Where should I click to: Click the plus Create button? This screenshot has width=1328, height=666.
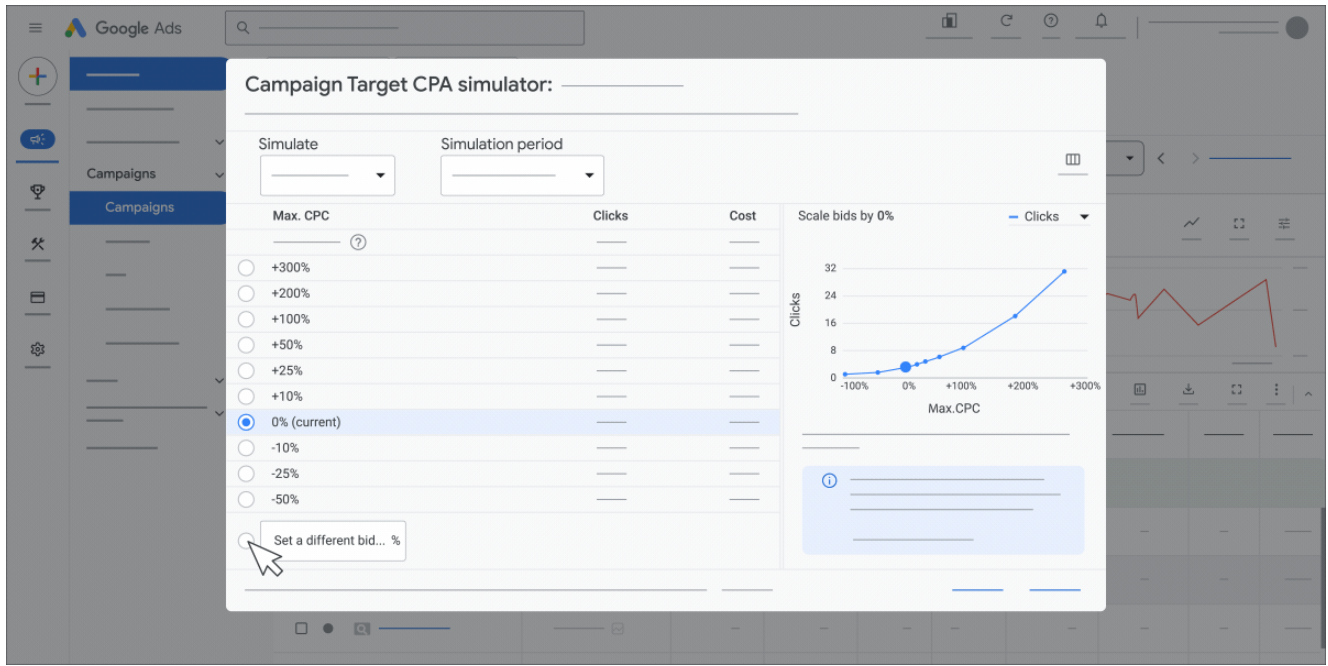pyautogui.click(x=37, y=76)
